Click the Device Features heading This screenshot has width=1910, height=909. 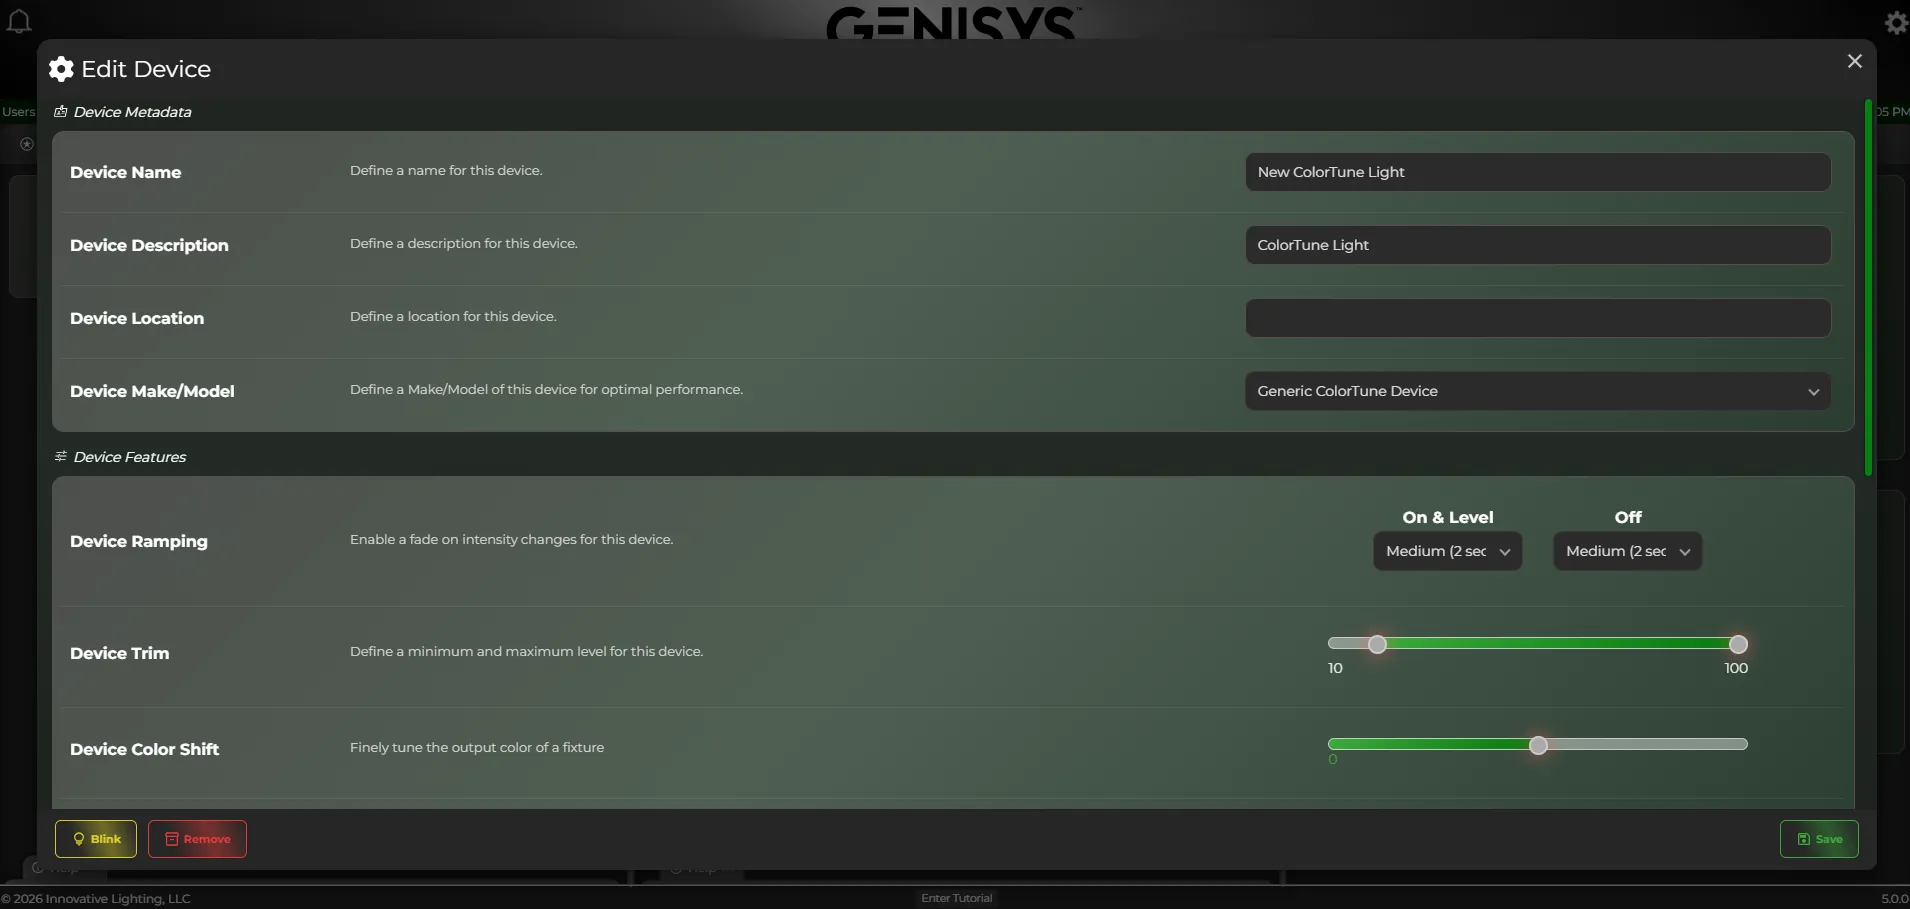coord(130,457)
